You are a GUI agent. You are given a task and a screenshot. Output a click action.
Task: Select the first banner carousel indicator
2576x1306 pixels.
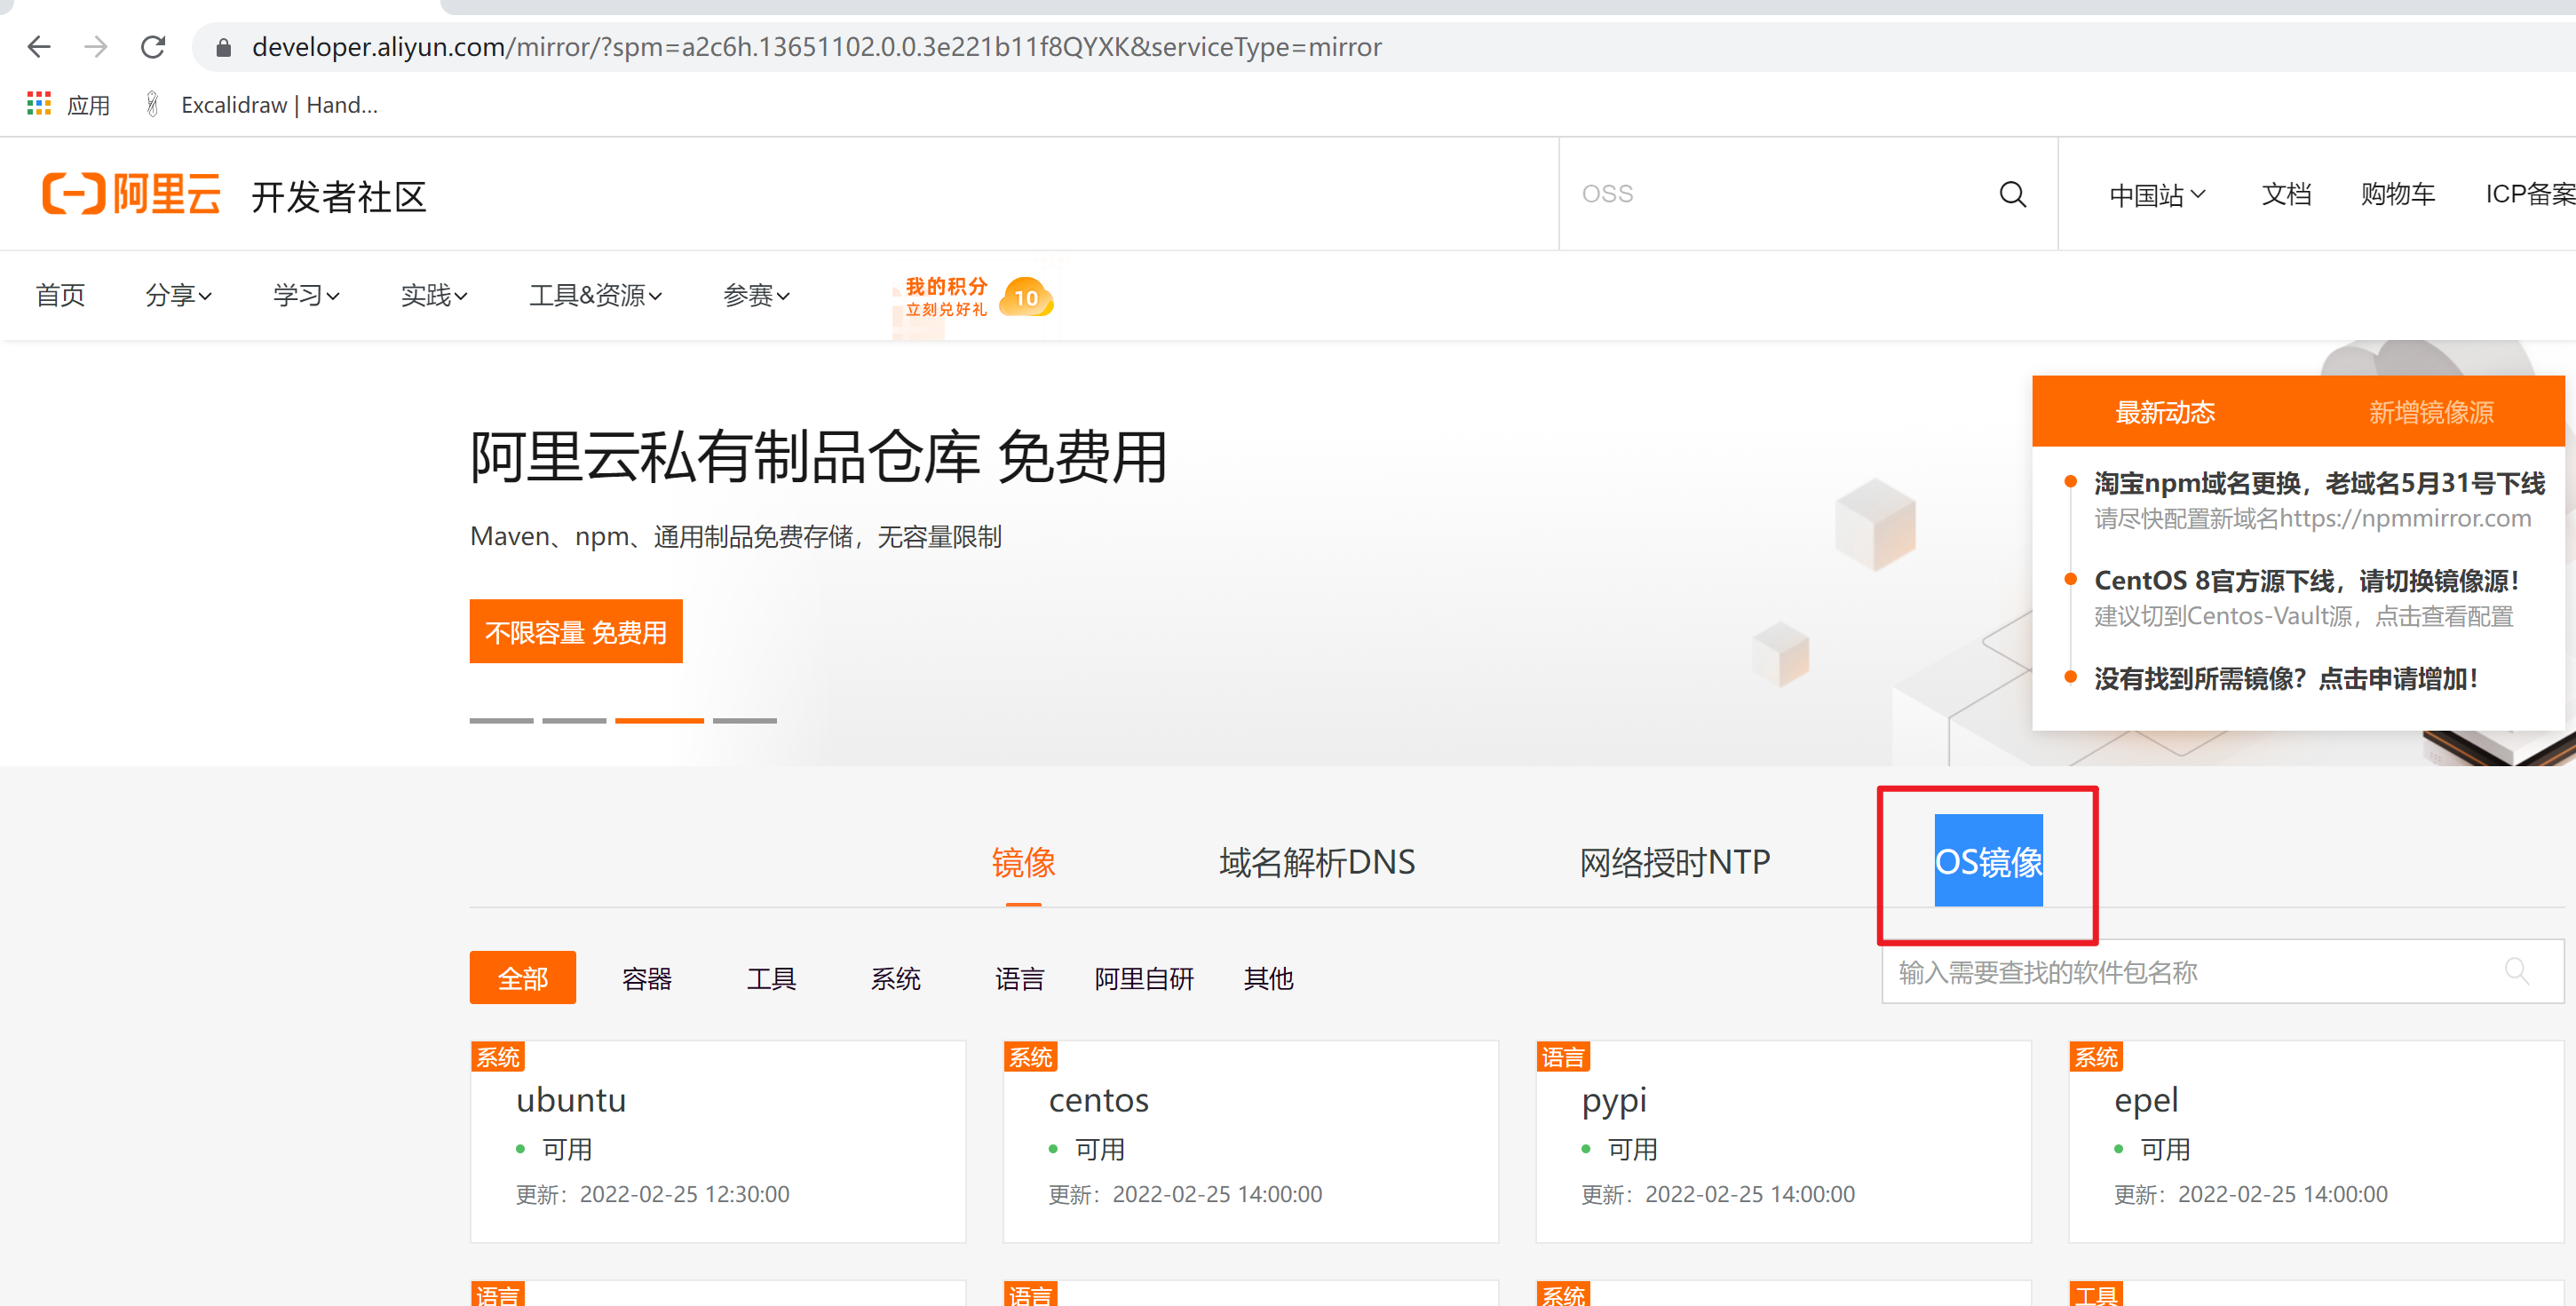coord(501,720)
